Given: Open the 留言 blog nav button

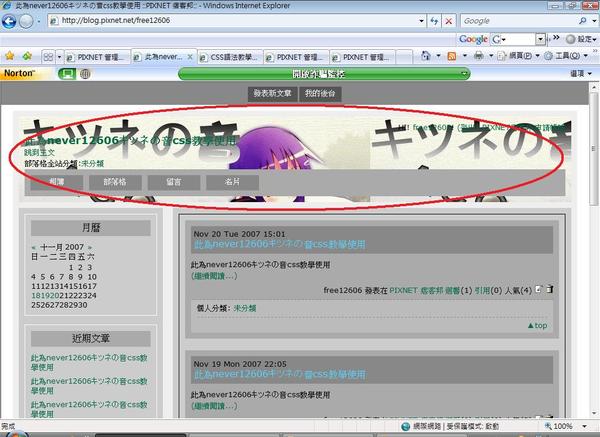Looking at the screenshot, I should (174, 182).
